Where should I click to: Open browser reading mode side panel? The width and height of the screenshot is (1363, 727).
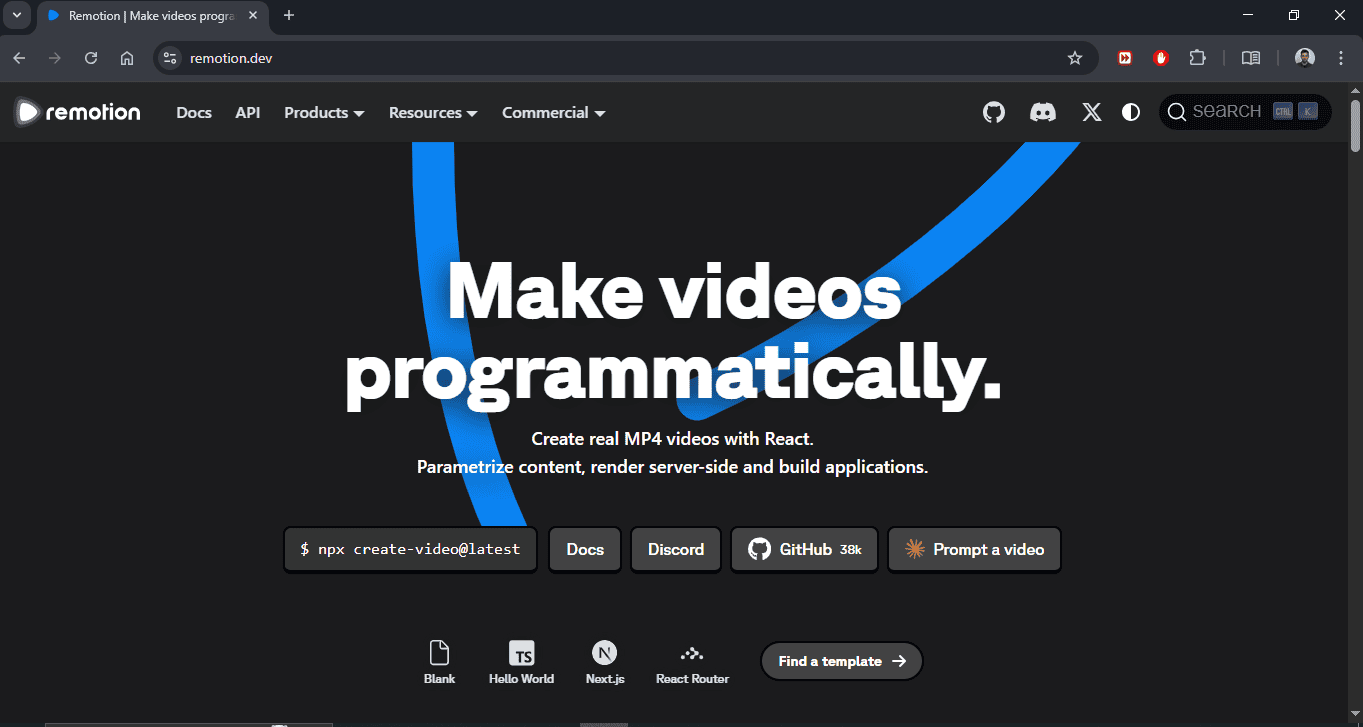1250,58
